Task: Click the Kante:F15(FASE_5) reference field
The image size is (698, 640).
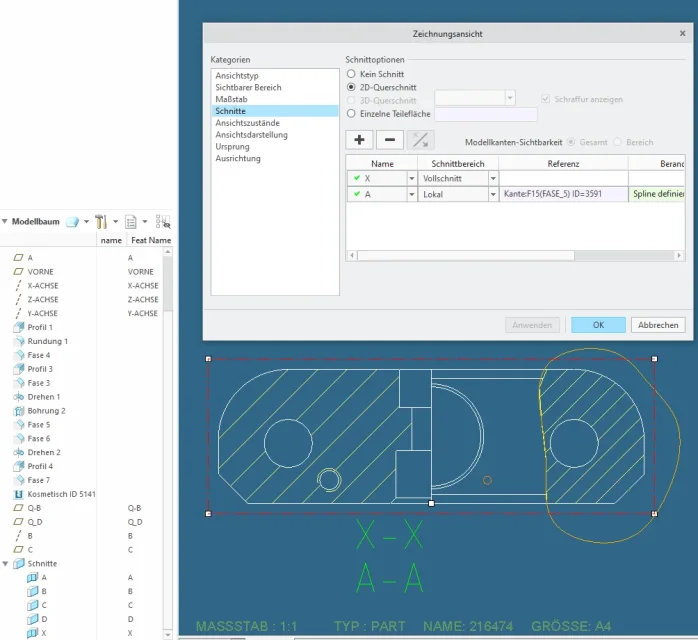Action: tap(563, 194)
